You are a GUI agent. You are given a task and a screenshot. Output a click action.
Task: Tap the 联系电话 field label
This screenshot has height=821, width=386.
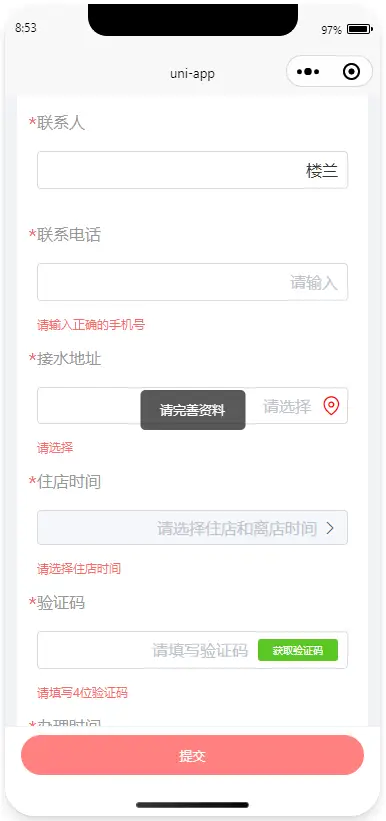point(69,235)
